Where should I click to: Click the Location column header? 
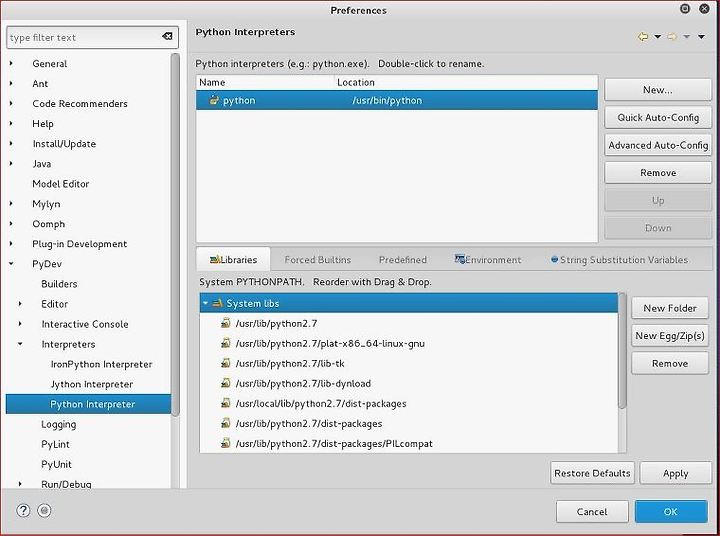click(466, 82)
